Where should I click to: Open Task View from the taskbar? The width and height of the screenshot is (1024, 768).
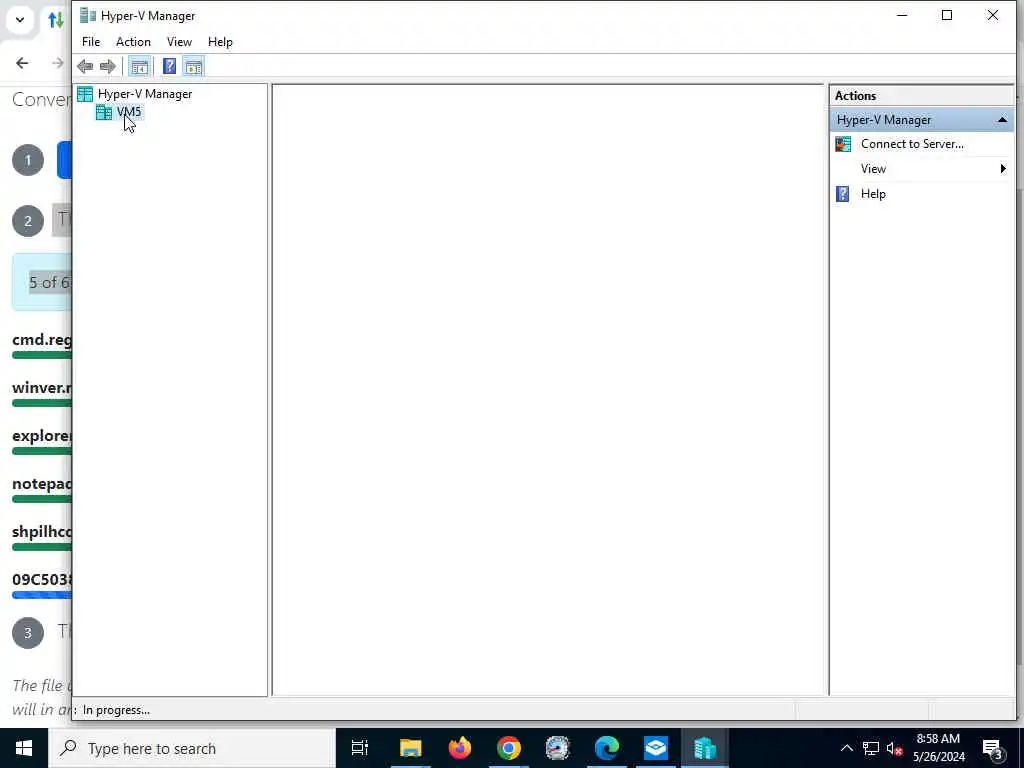tap(360, 748)
